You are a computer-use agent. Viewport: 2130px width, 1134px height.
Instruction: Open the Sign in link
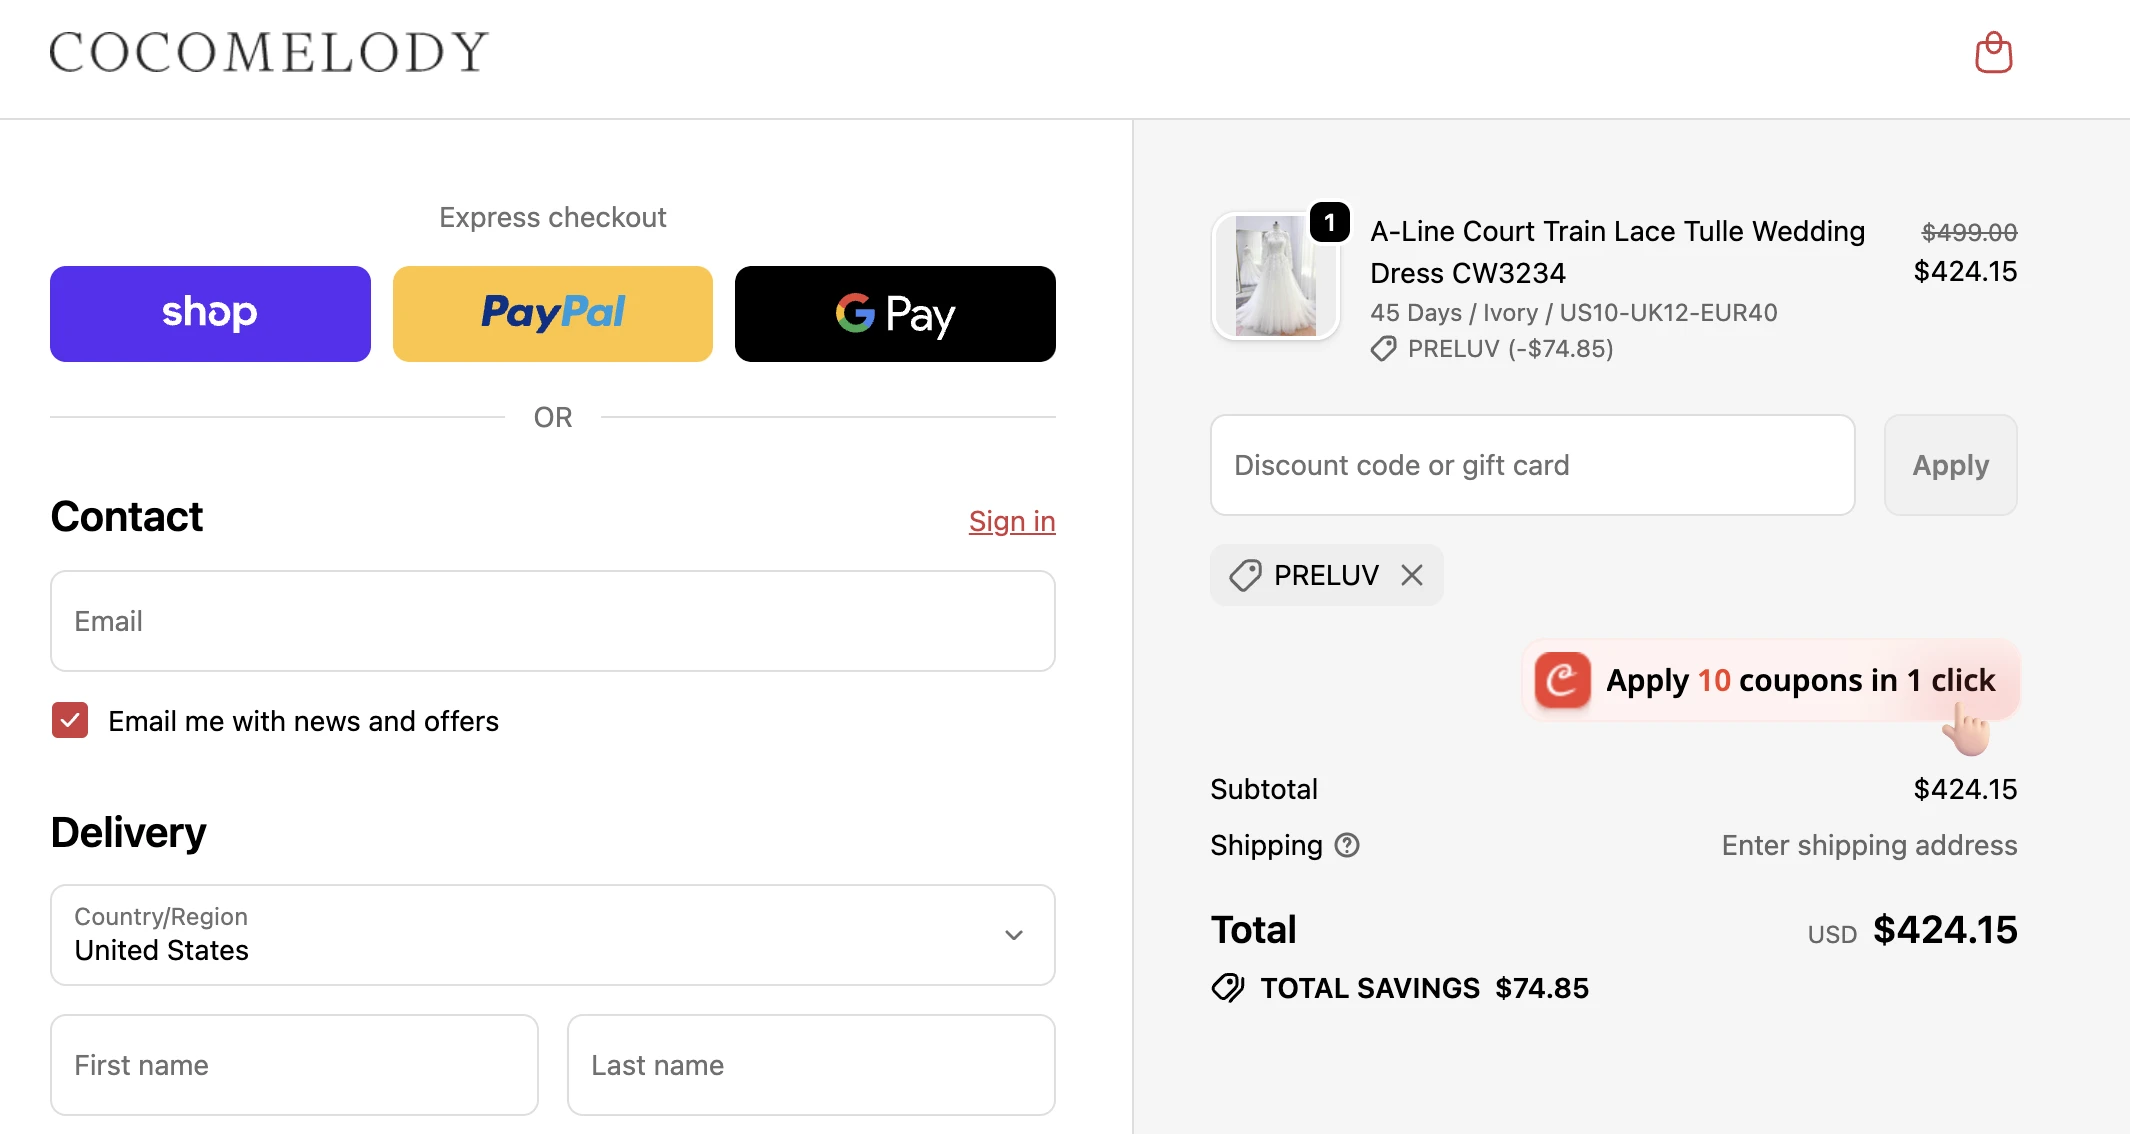[1012, 521]
